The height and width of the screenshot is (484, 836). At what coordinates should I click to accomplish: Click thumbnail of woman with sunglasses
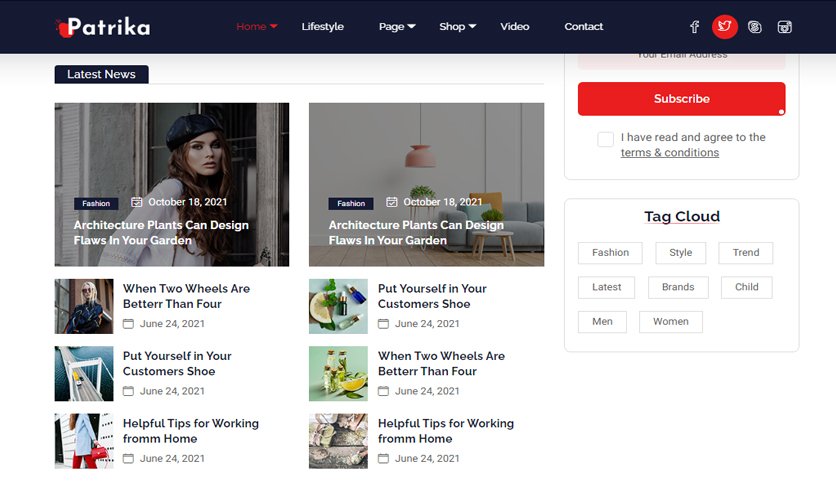(84, 306)
